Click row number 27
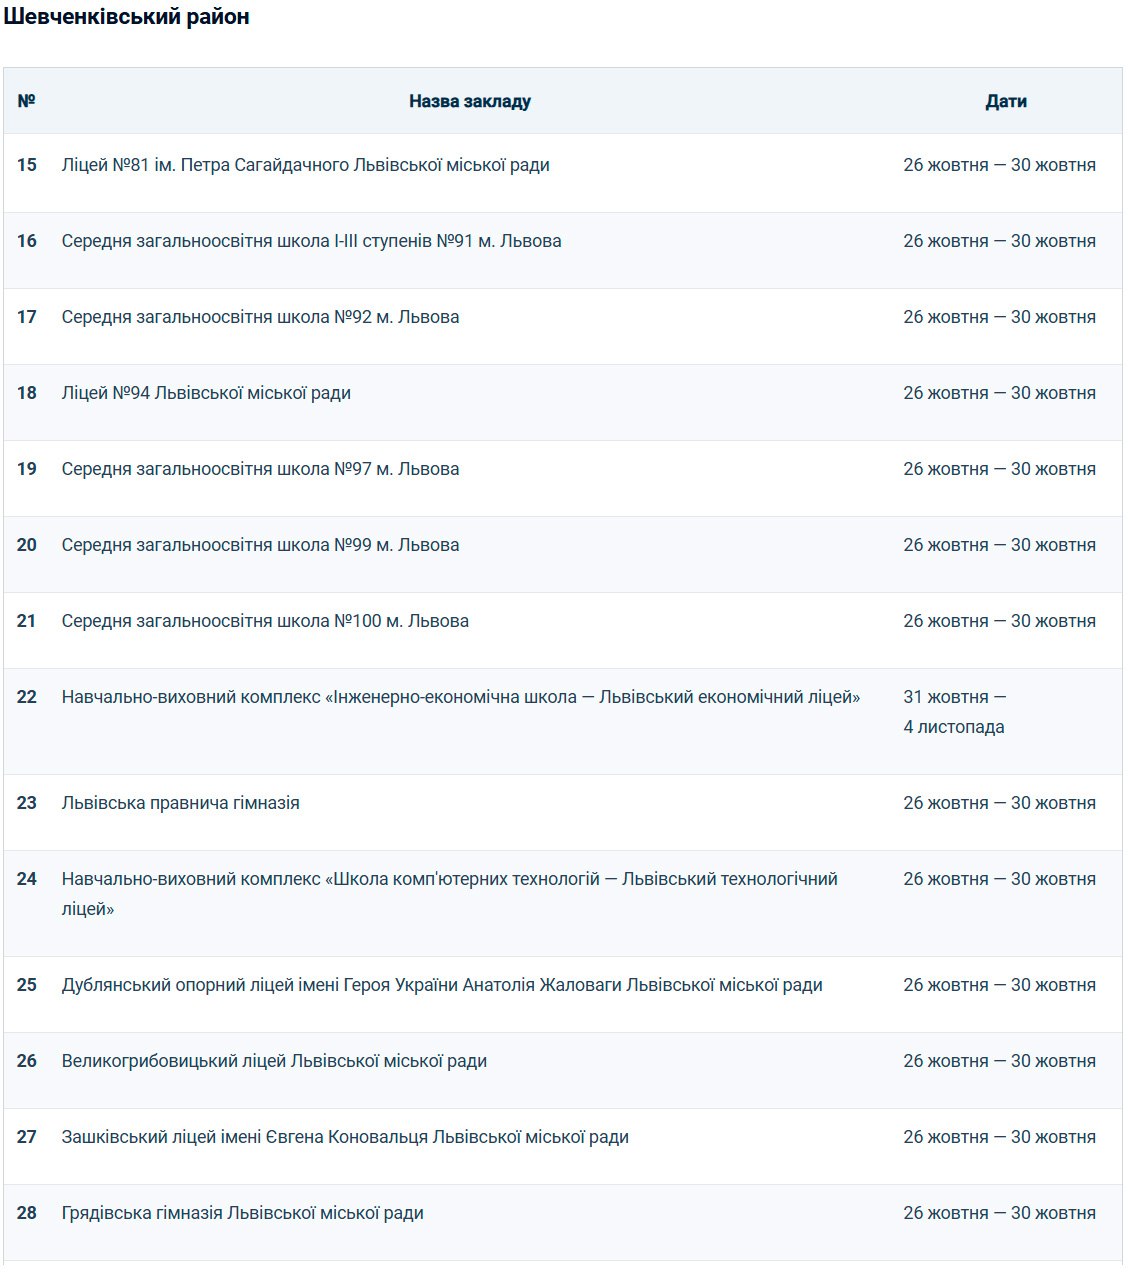 coord(27,1137)
